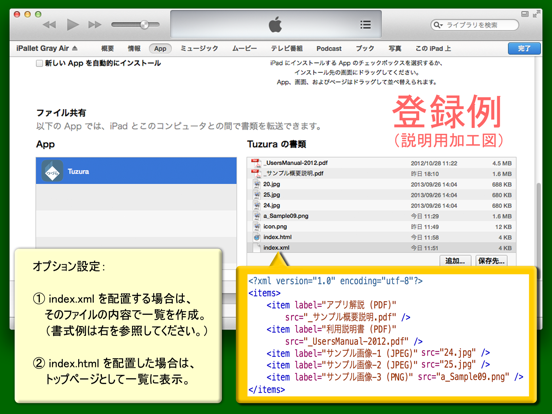This screenshot has height=414, width=552.
Task: Select the Tuzura app row
Action: click(x=136, y=171)
